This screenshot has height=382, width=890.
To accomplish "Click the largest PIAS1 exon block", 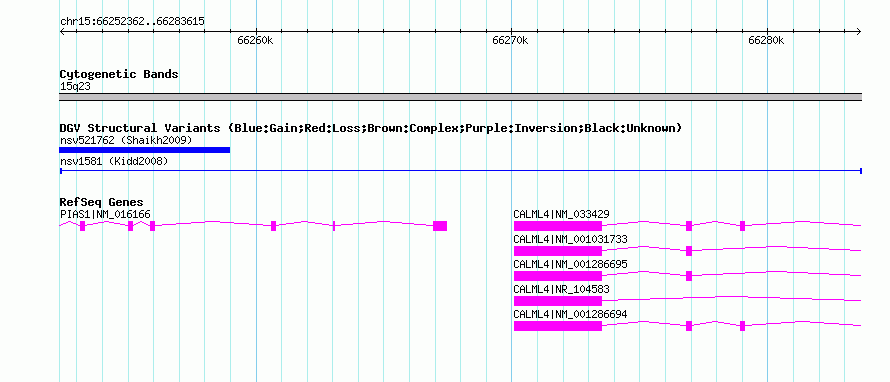I will pos(440,226).
